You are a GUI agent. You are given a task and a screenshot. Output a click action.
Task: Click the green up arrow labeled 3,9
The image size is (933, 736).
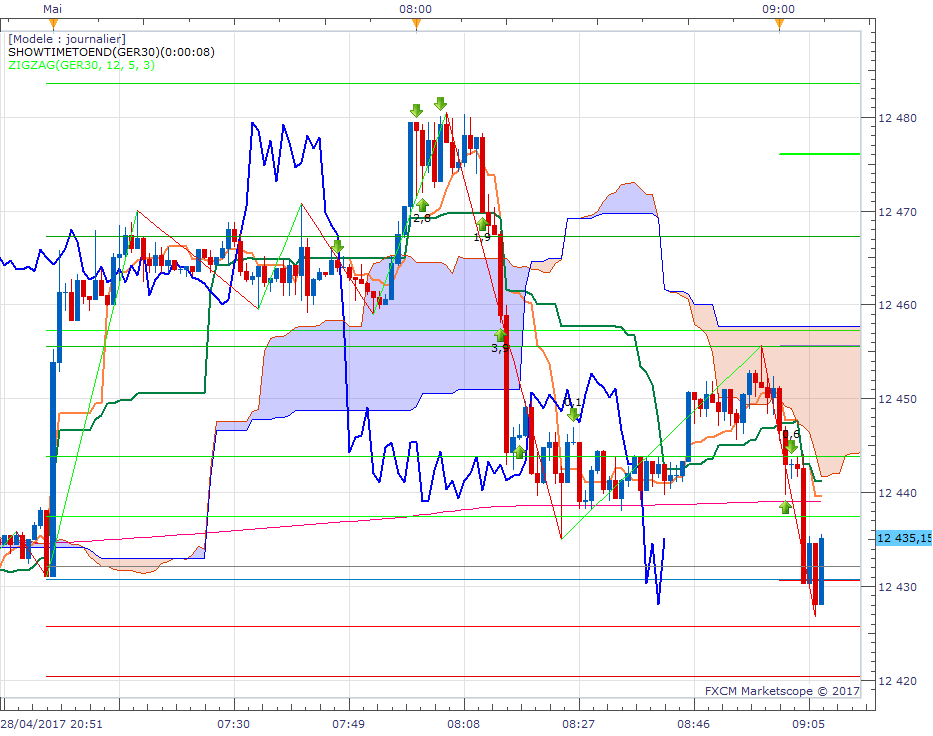pyautogui.click(x=500, y=334)
